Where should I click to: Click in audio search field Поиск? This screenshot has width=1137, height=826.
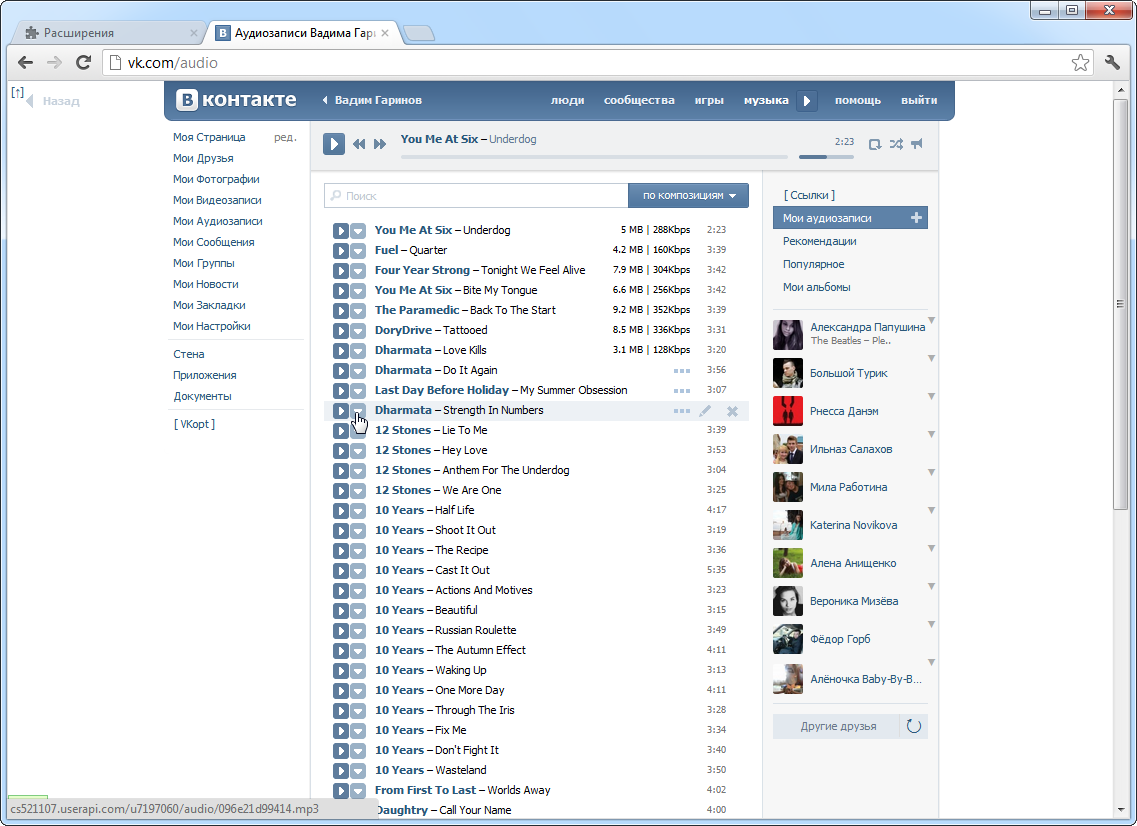pyautogui.click(x=476, y=196)
